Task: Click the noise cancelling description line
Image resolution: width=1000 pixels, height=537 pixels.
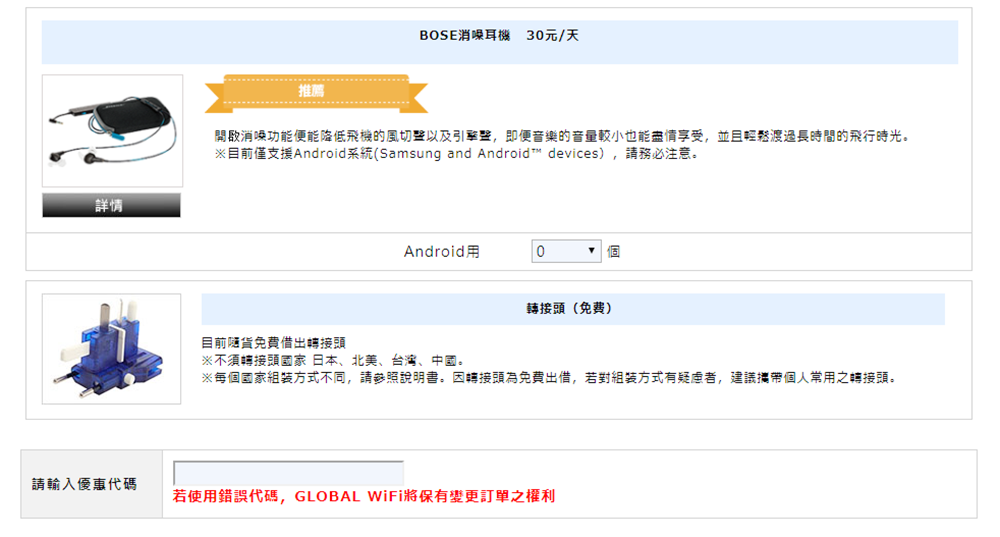Action: click(x=563, y=136)
